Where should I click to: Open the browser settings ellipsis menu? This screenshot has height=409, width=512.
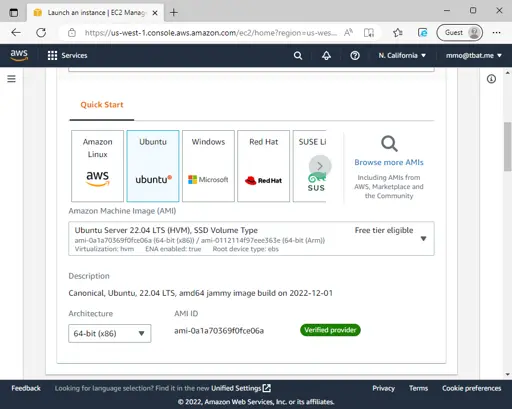[496, 33]
